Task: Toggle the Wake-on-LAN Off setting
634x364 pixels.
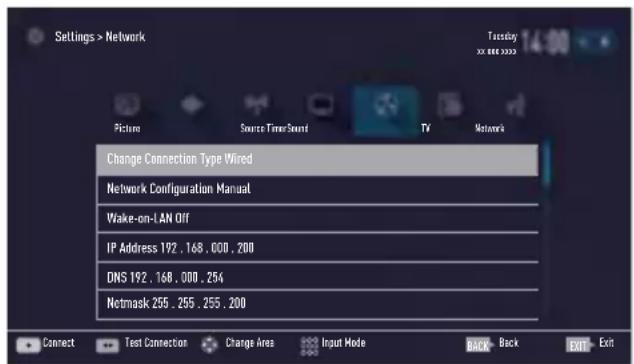Action: tap(317, 219)
